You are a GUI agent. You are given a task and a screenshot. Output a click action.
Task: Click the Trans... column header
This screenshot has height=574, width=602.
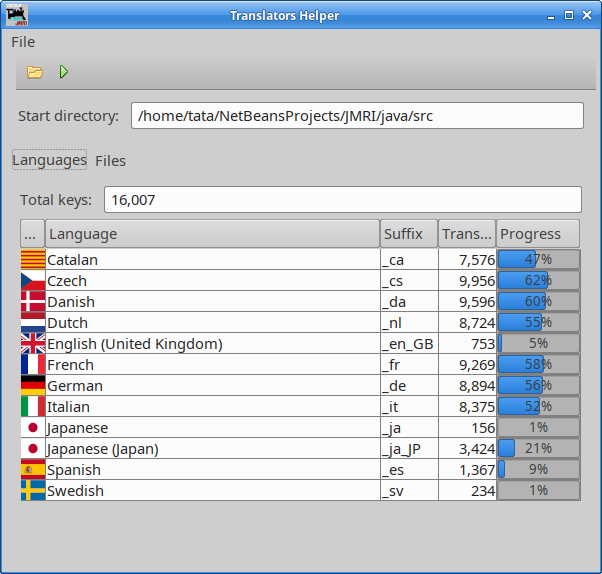[x=467, y=234]
